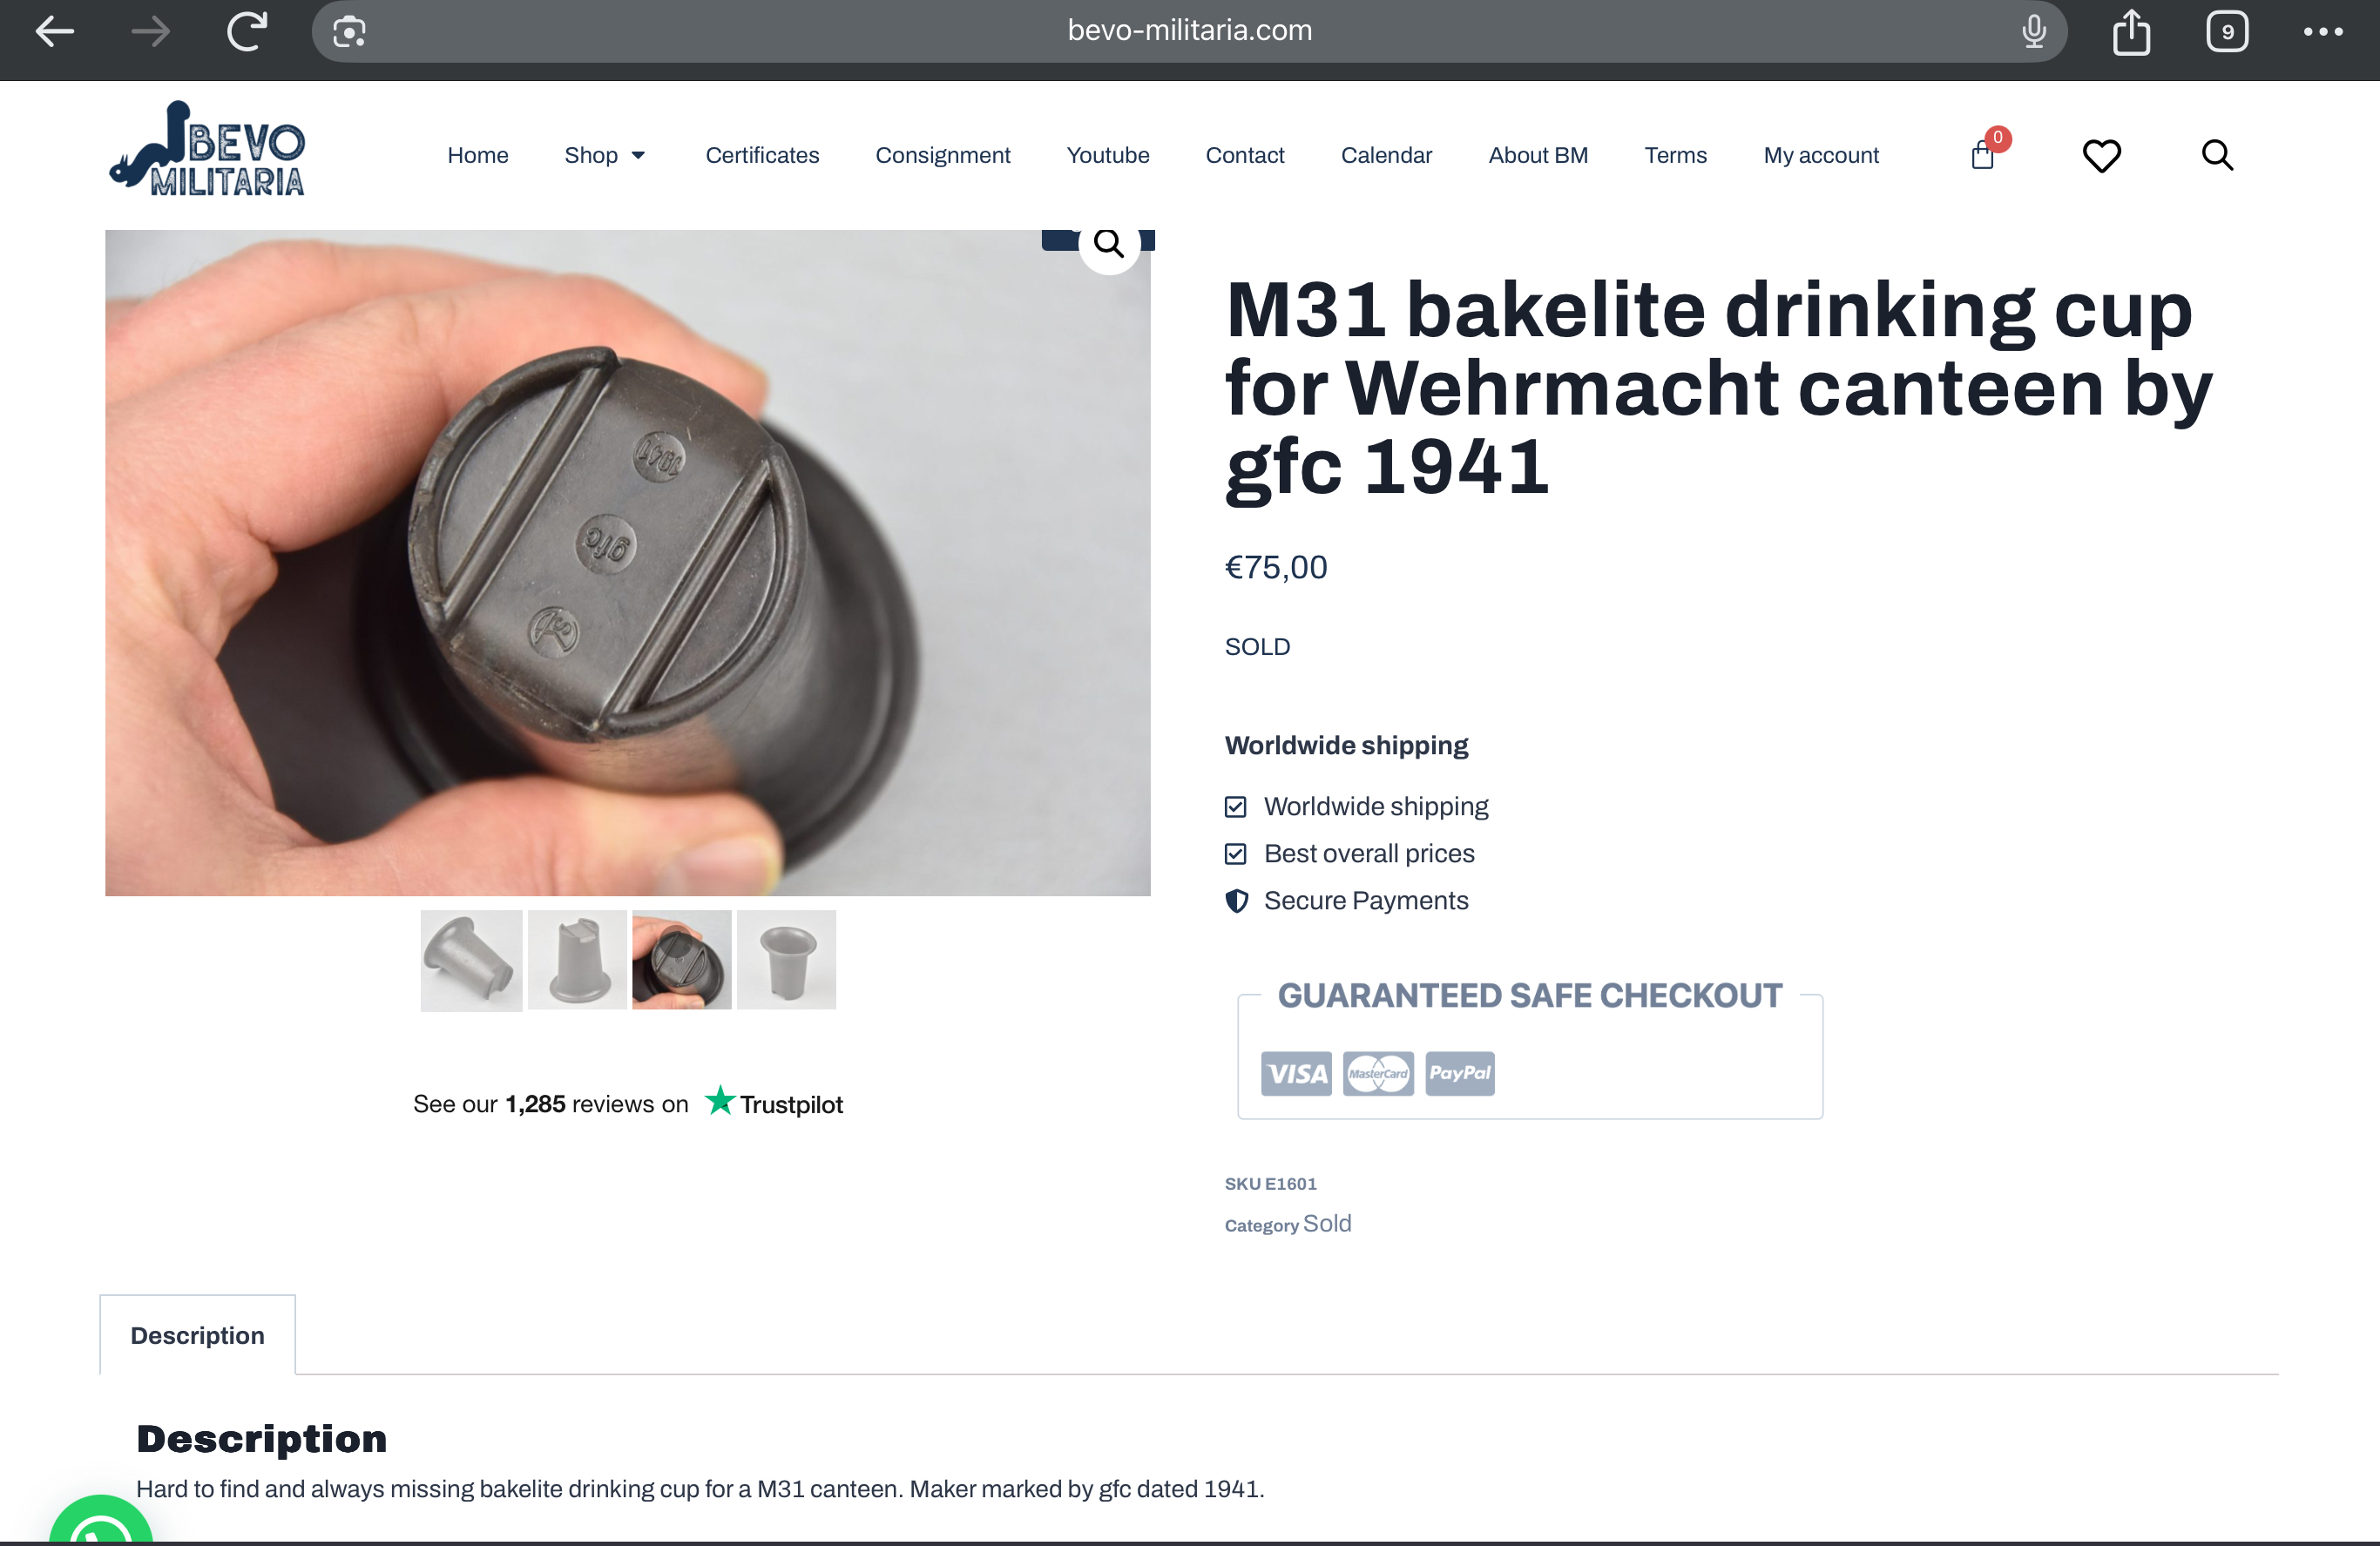This screenshot has height=1546, width=2380.
Task: Select the Description tab
Action: coord(197,1335)
